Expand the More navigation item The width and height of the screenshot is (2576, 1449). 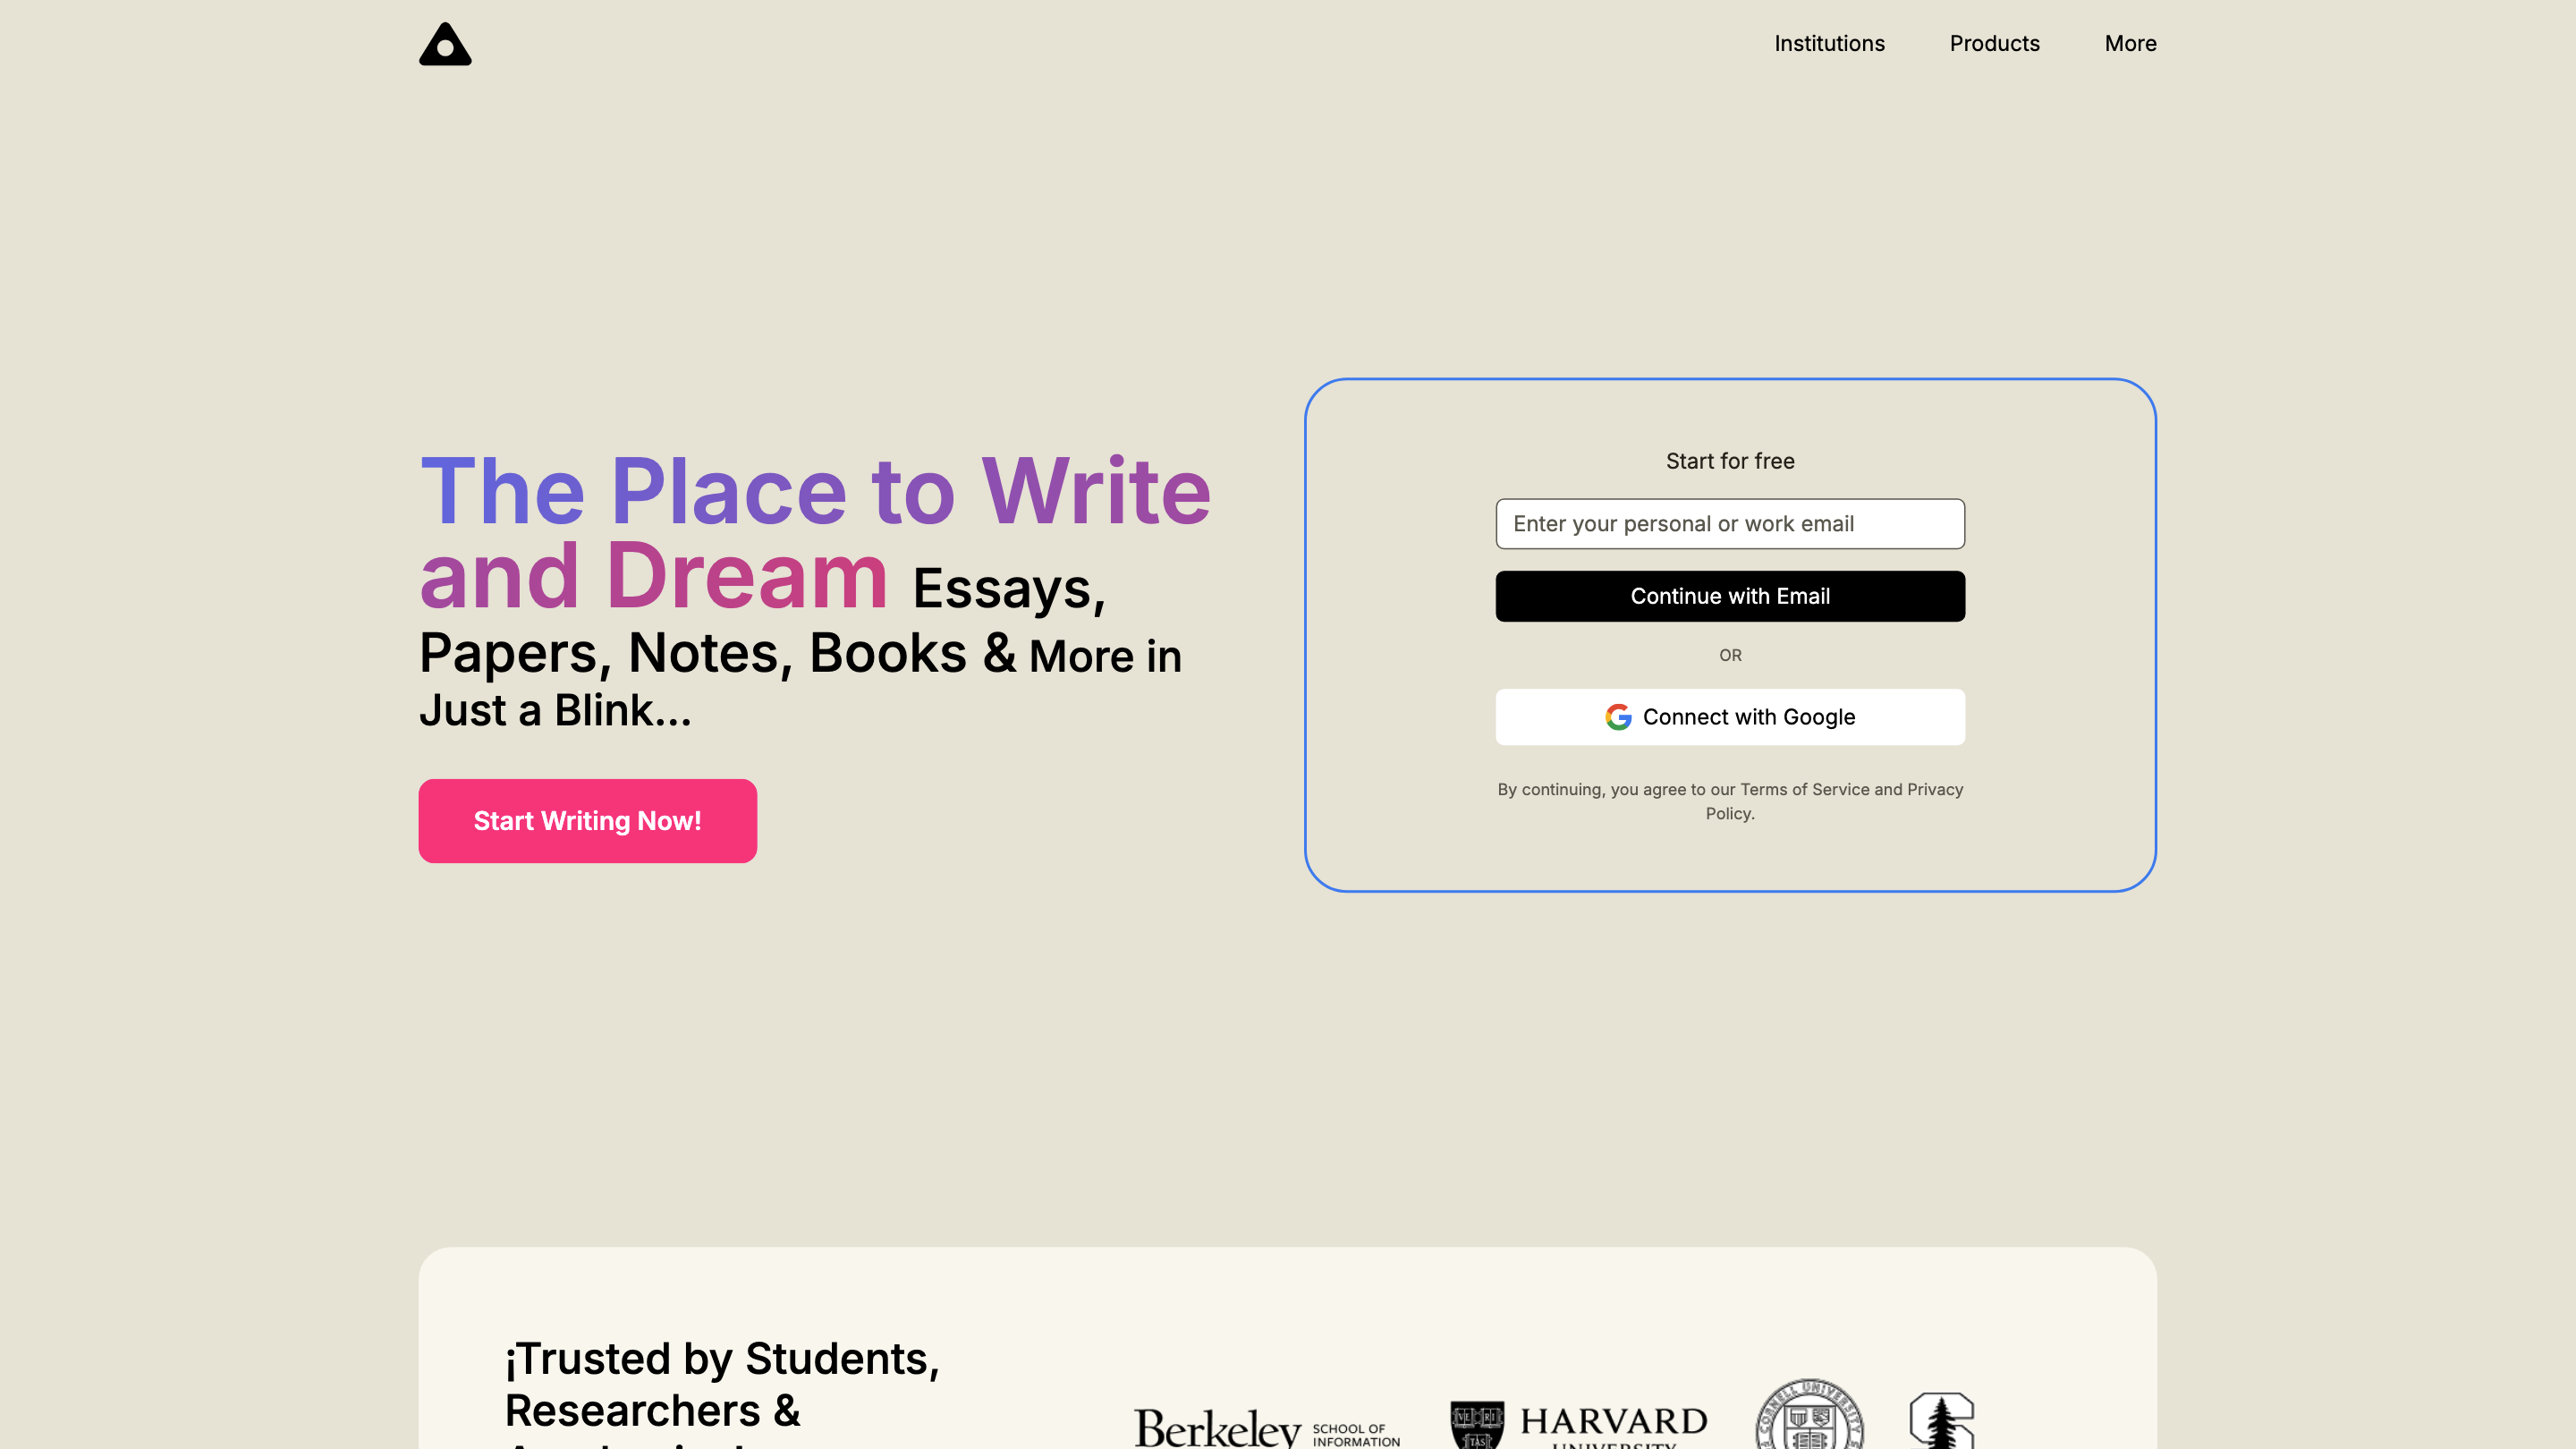tap(2130, 43)
